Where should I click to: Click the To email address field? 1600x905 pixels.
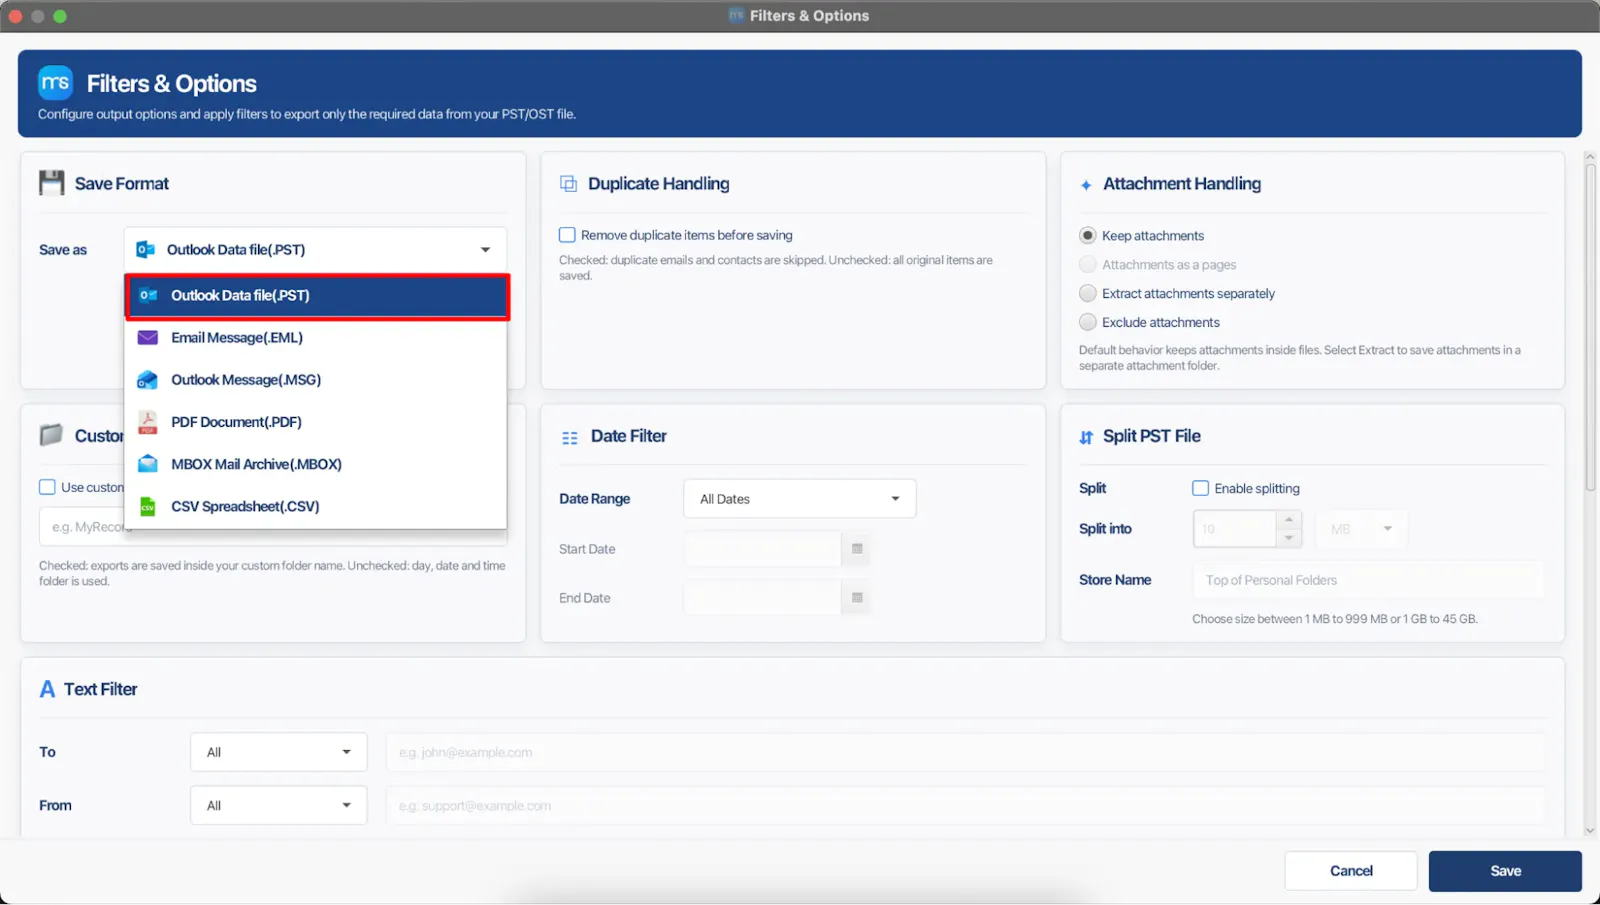(x=966, y=752)
